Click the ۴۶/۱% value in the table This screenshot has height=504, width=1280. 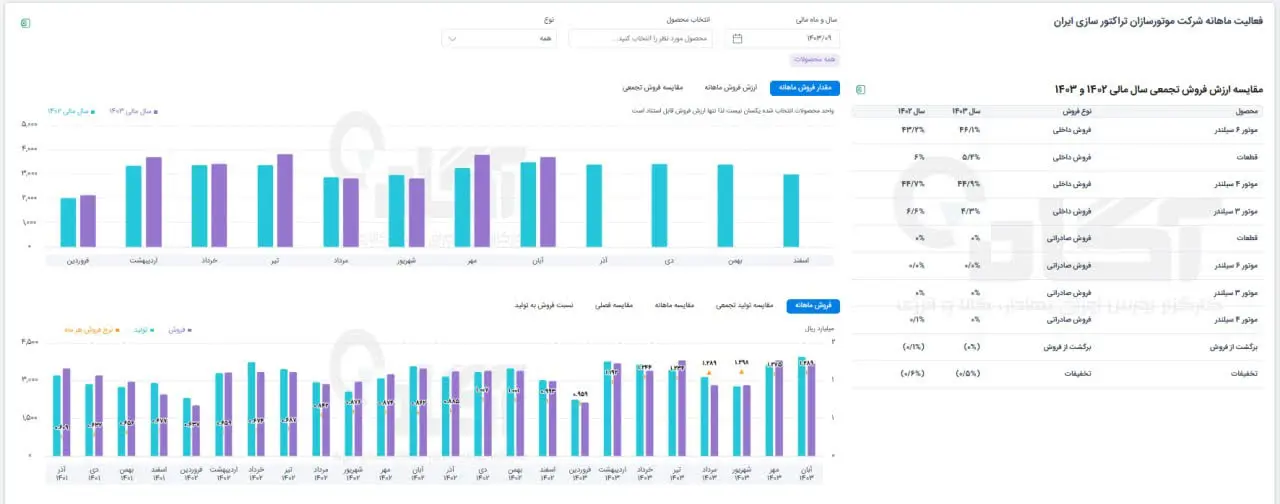pyautogui.click(x=969, y=130)
